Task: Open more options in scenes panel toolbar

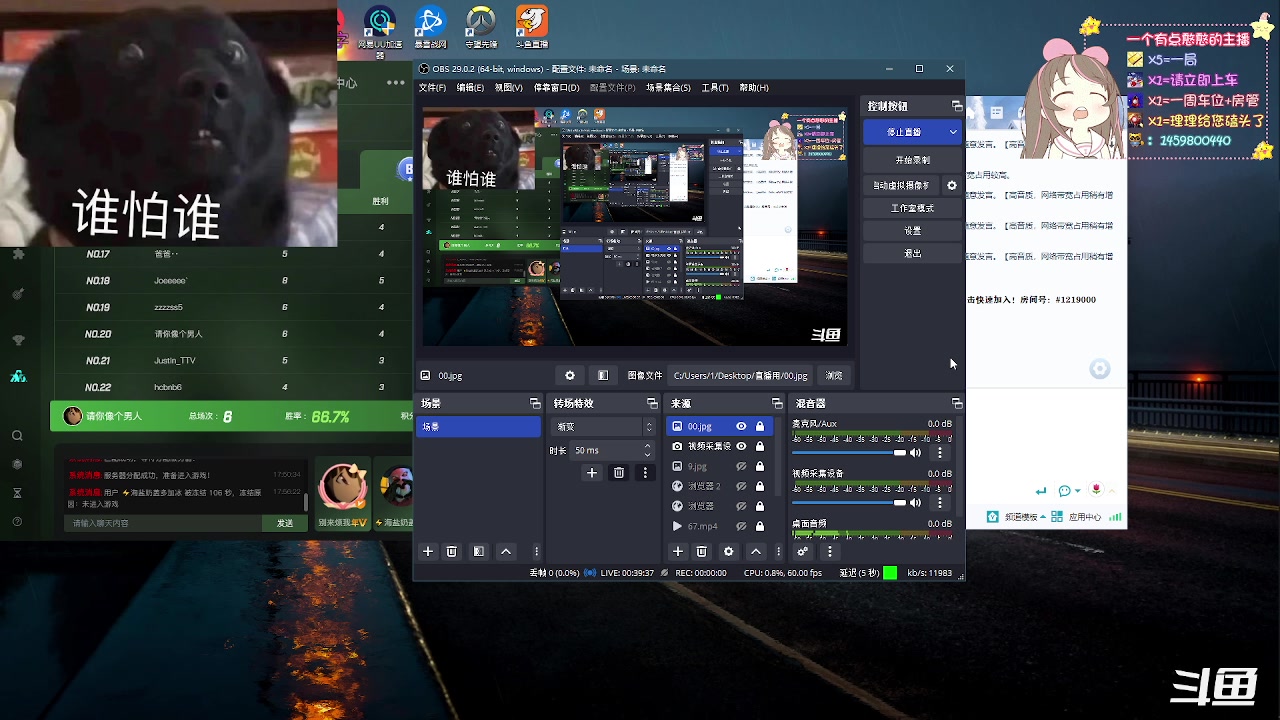Action: pyautogui.click(x=536, y=552)
